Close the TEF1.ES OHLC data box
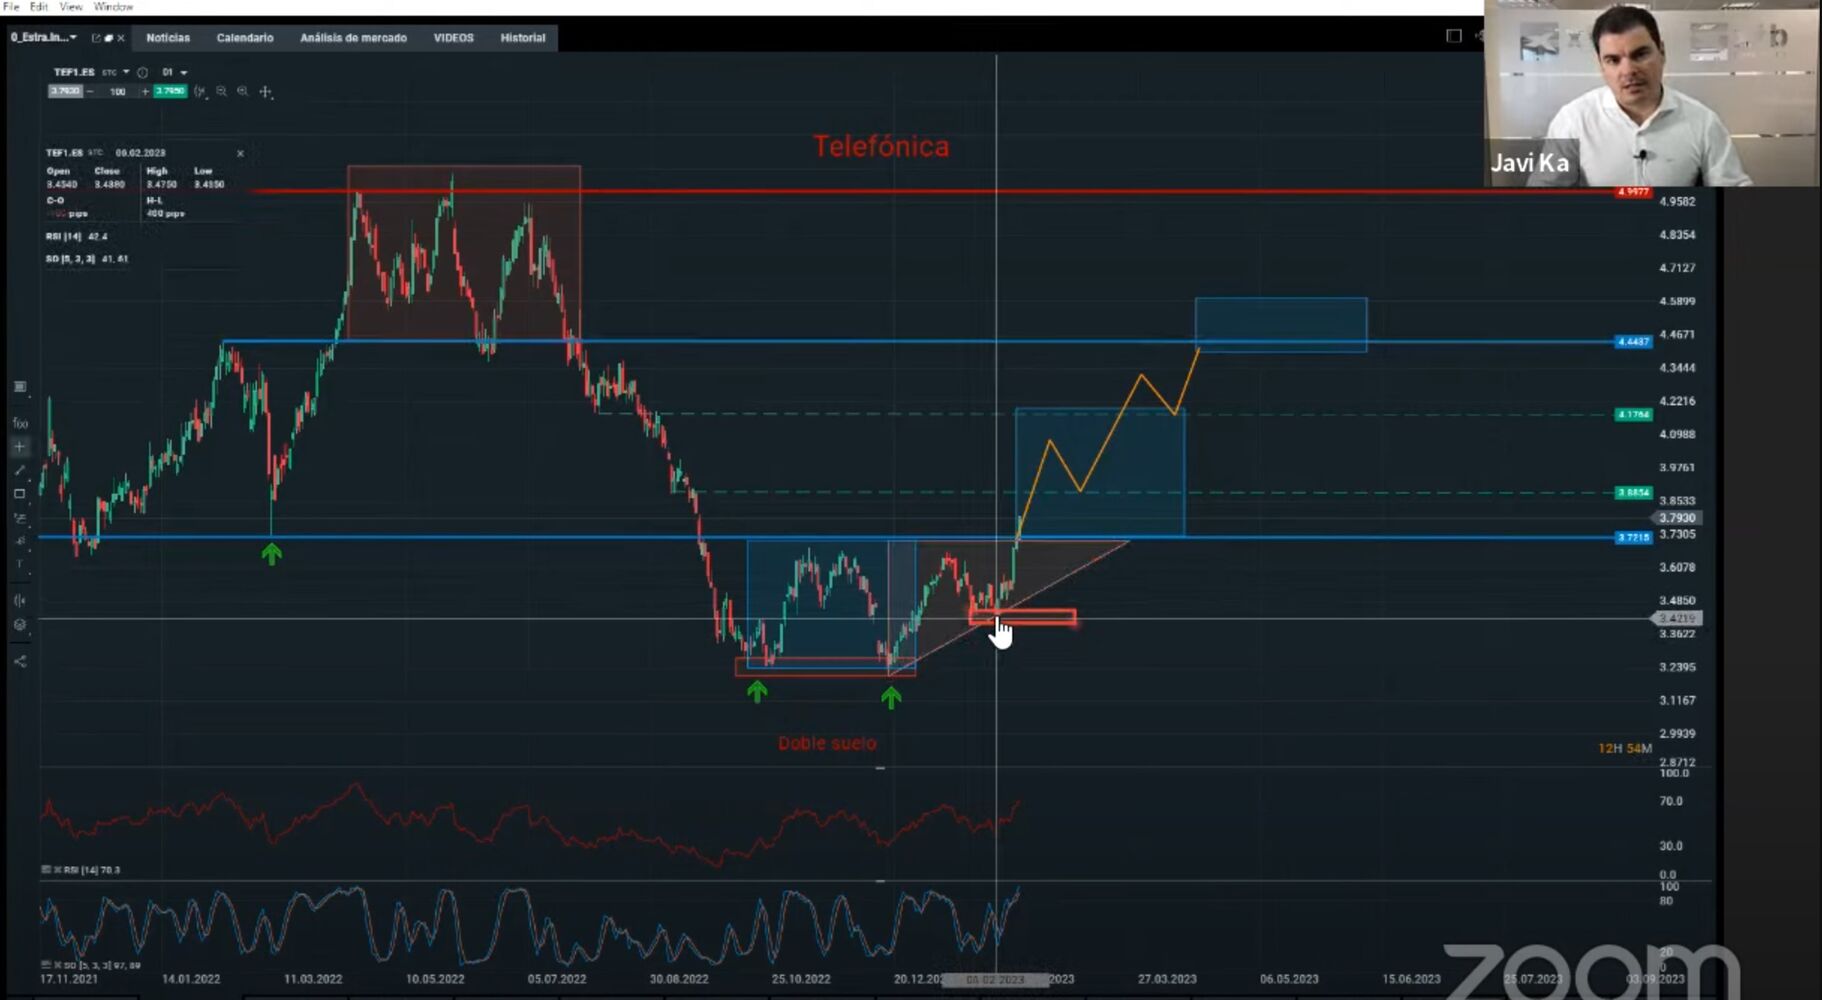Screen dimensions: 1822x1000 [x=240, y=153]
